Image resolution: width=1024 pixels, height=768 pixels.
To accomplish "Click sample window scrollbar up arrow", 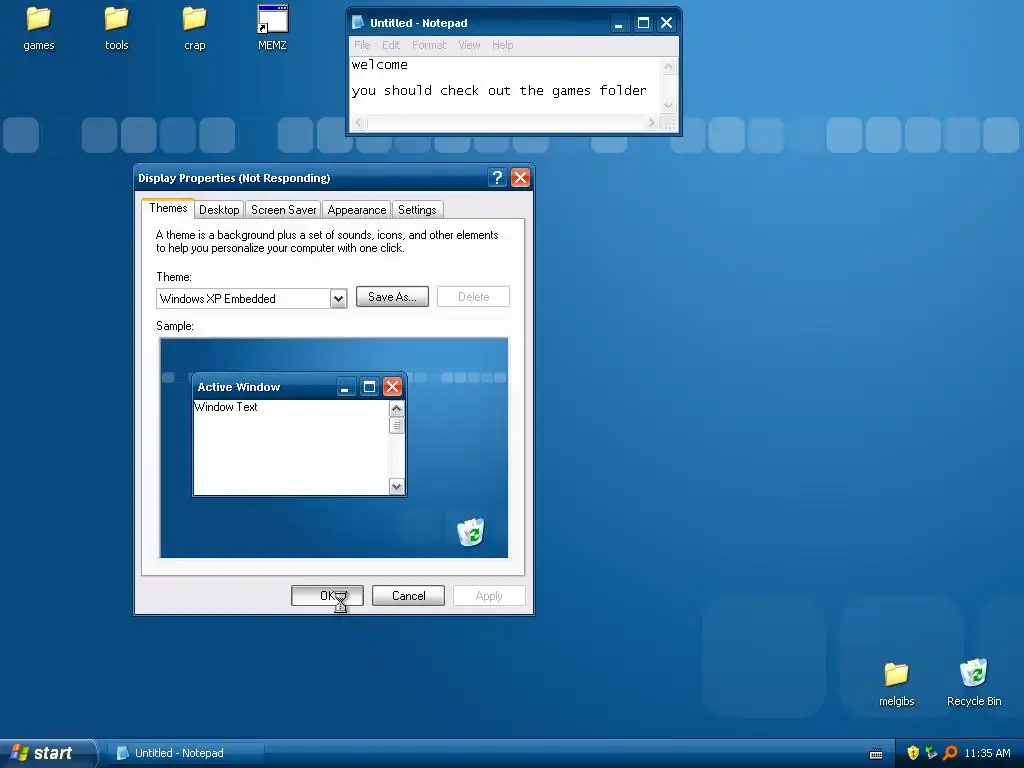I will tap(396, 409).
